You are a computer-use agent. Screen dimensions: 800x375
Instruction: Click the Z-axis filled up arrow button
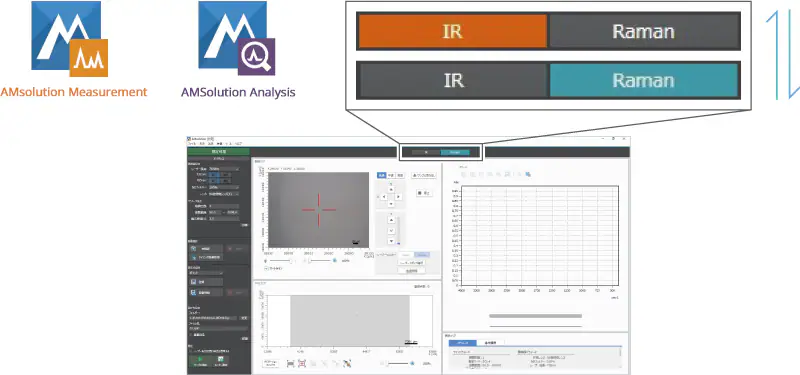click(391, 220)
